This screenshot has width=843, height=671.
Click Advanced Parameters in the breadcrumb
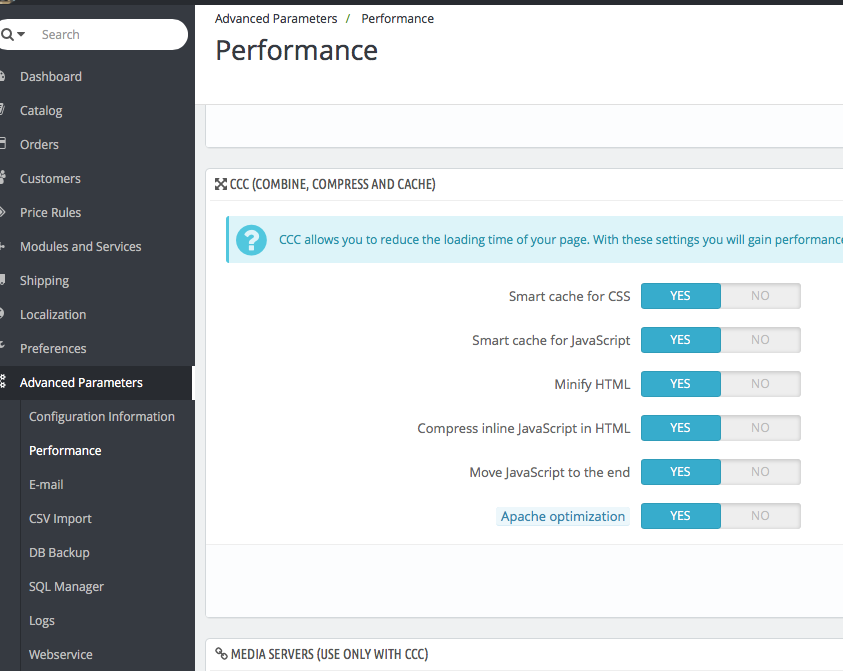pos(275,19)
